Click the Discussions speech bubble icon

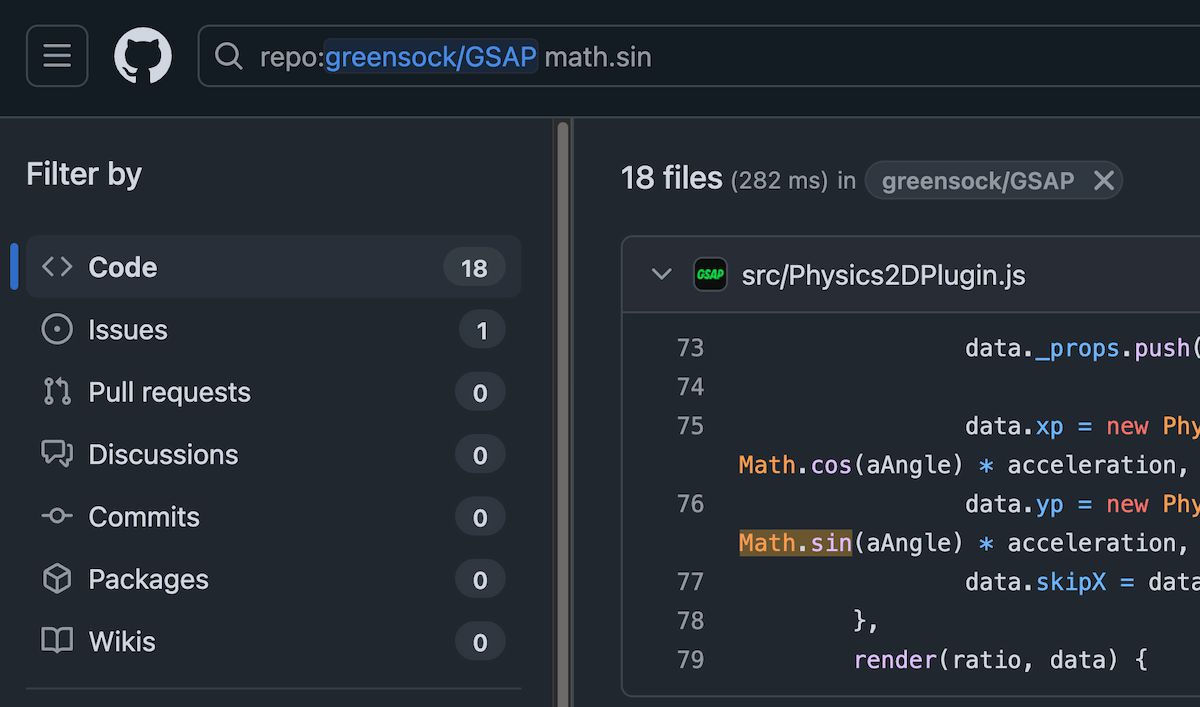(x=57, y=454)
